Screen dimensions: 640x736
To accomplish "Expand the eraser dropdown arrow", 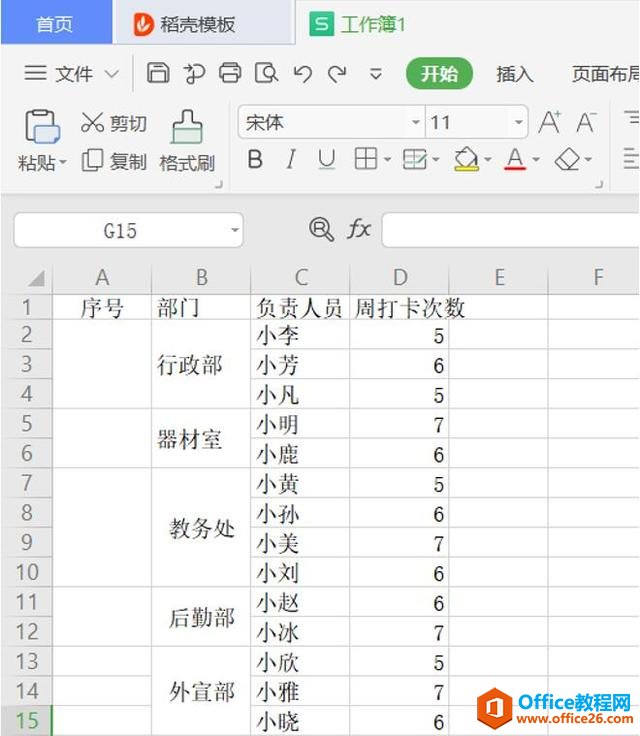I will click(588, 160).
